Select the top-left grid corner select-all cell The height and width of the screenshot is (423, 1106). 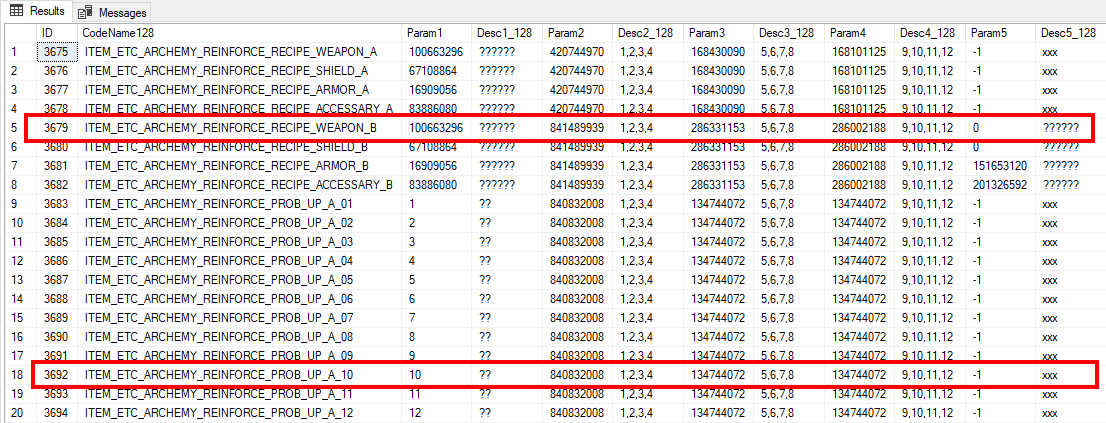tap(20, 33)
